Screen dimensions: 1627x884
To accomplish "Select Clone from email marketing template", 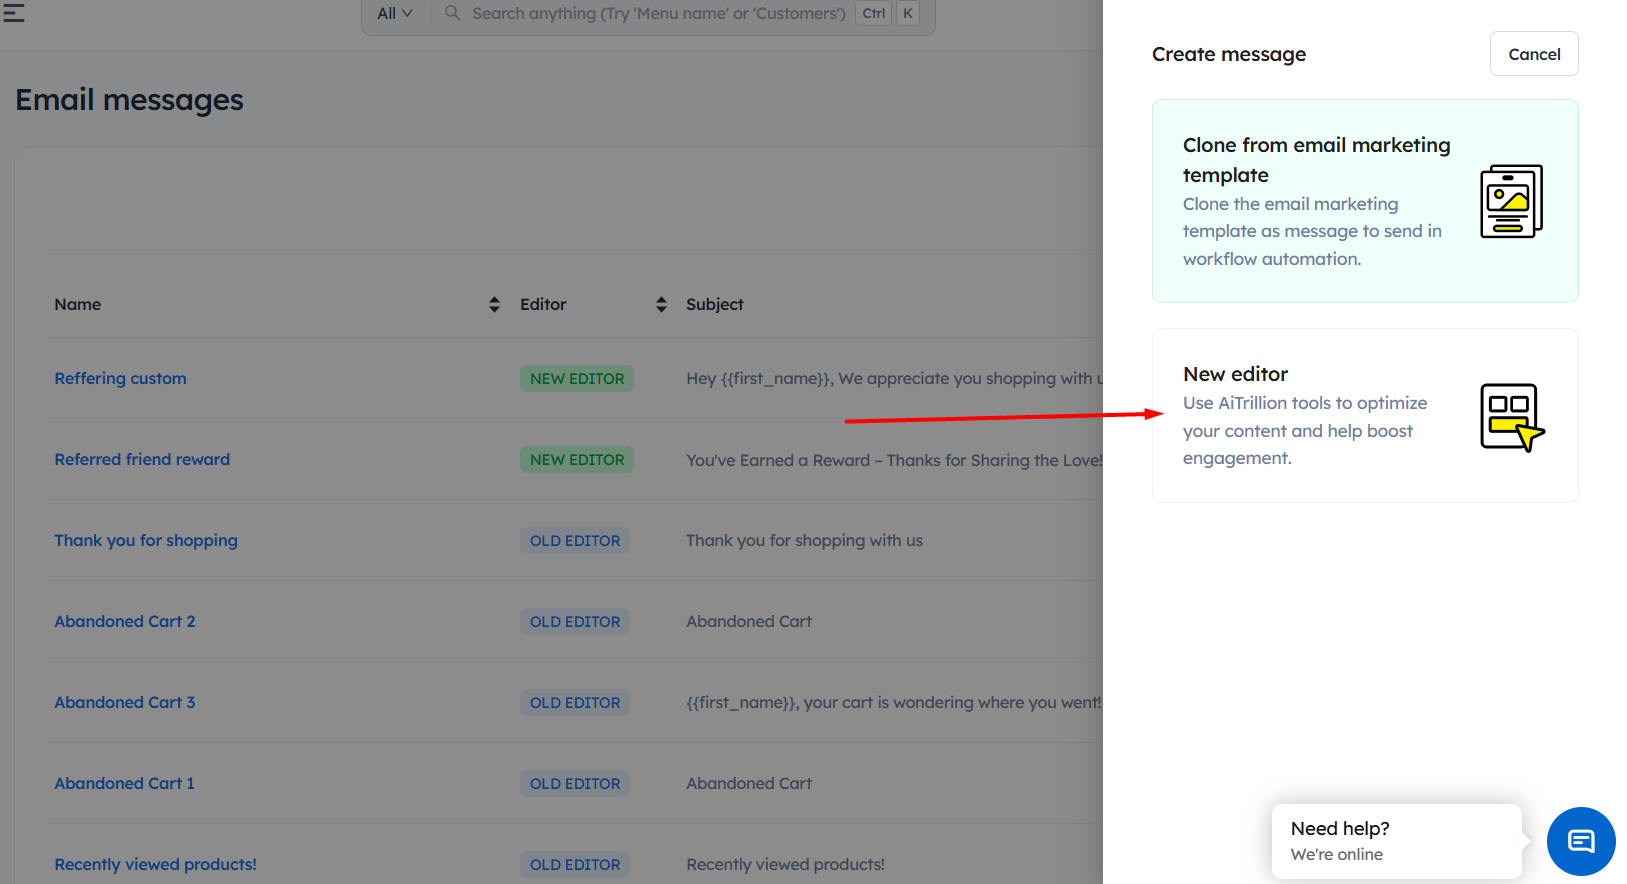I will [1365, 201].
